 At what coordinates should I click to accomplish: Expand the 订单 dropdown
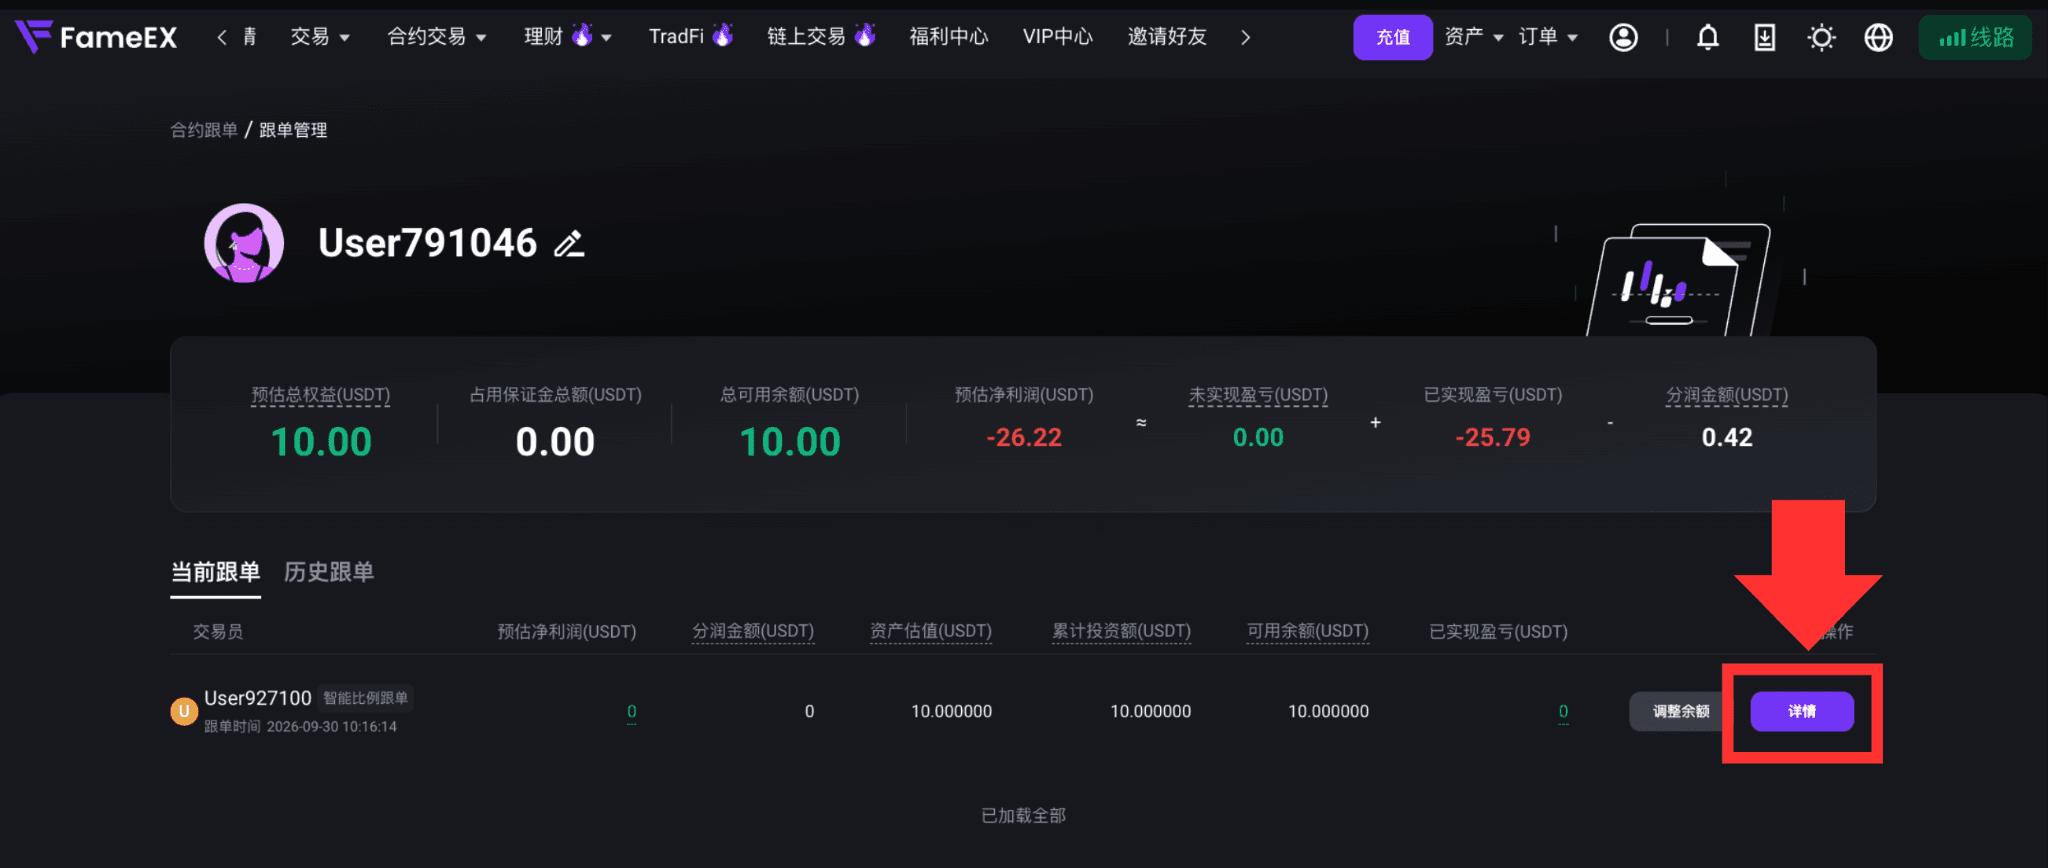pyautogui.click(x=1548, y=37)
